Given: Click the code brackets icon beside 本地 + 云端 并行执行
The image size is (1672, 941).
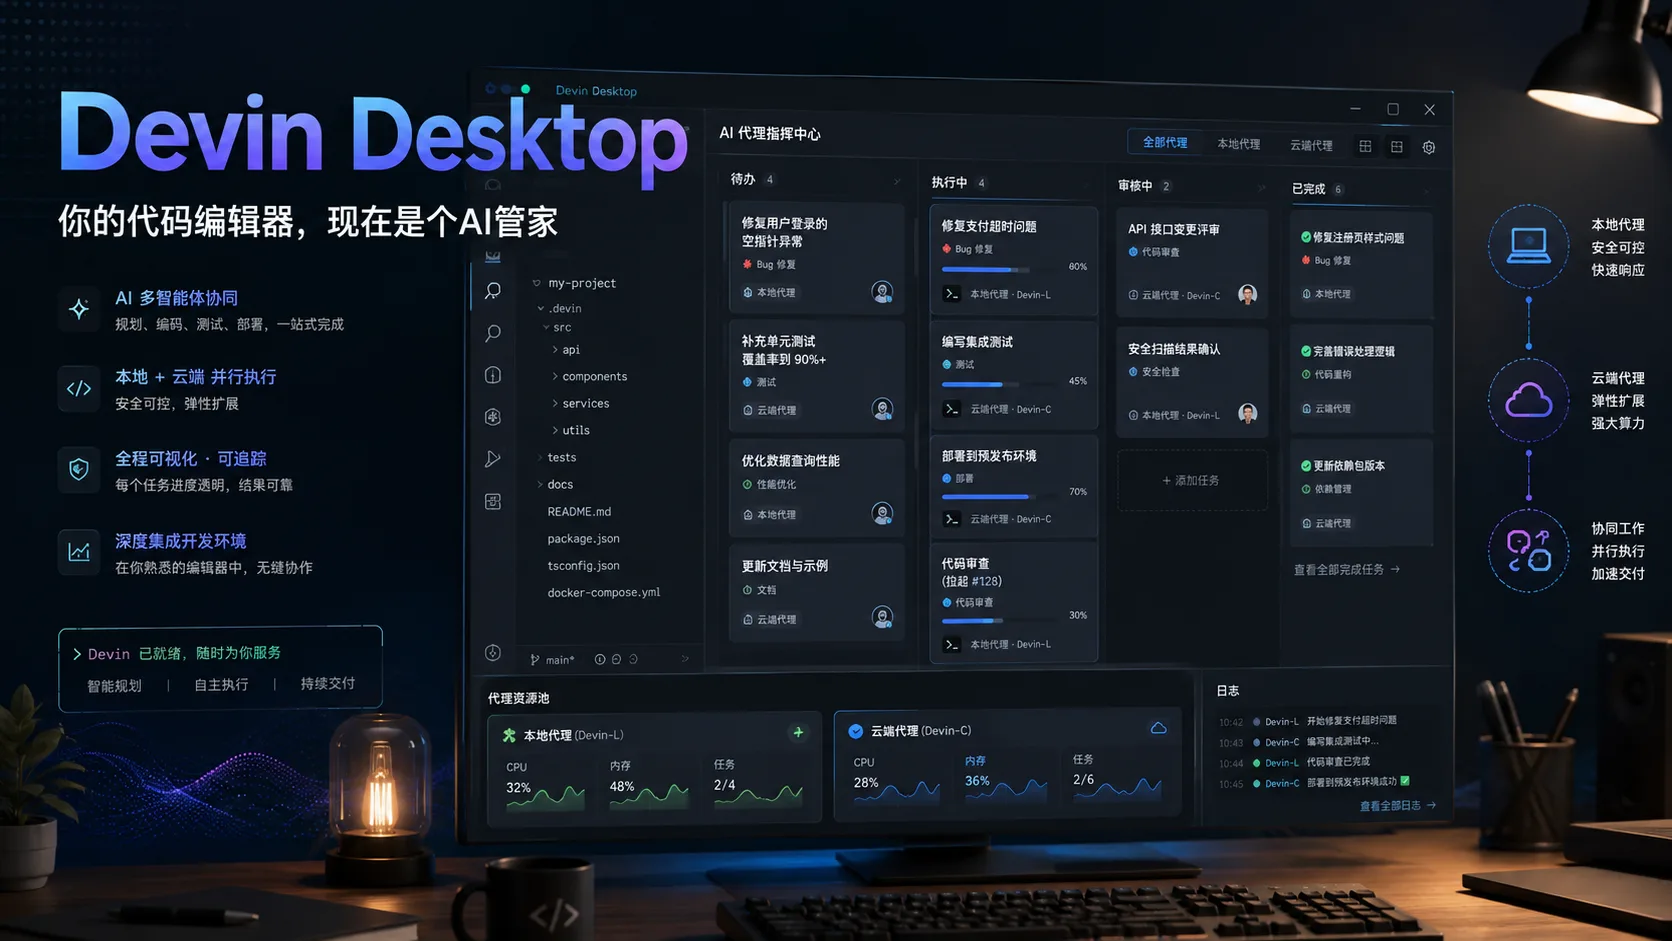Looking at the screenshot, I should (x=79, y=389).
